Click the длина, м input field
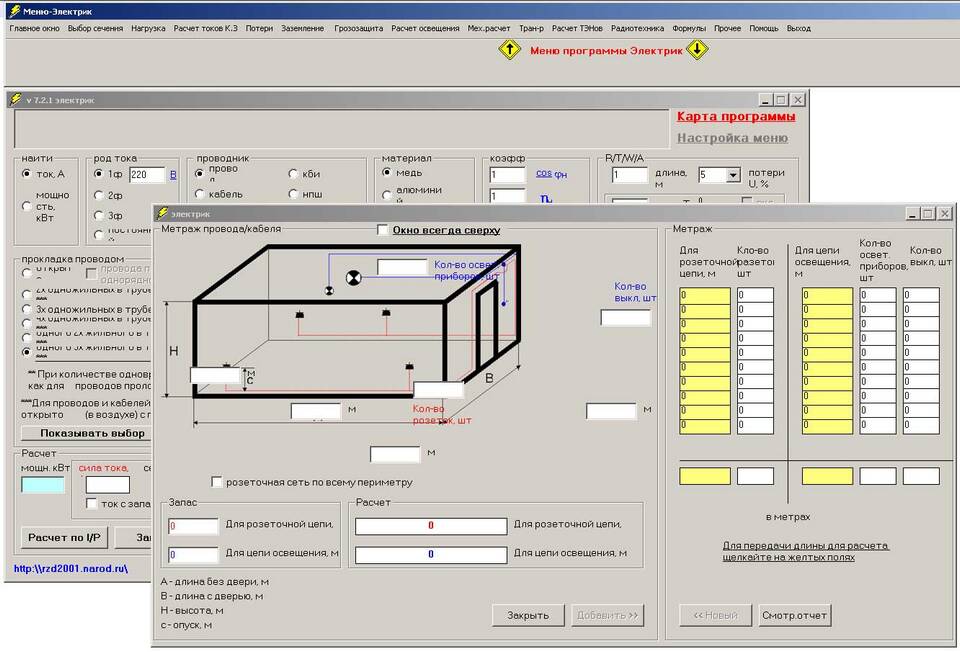The image size is (960, 652). click(629, 175)
